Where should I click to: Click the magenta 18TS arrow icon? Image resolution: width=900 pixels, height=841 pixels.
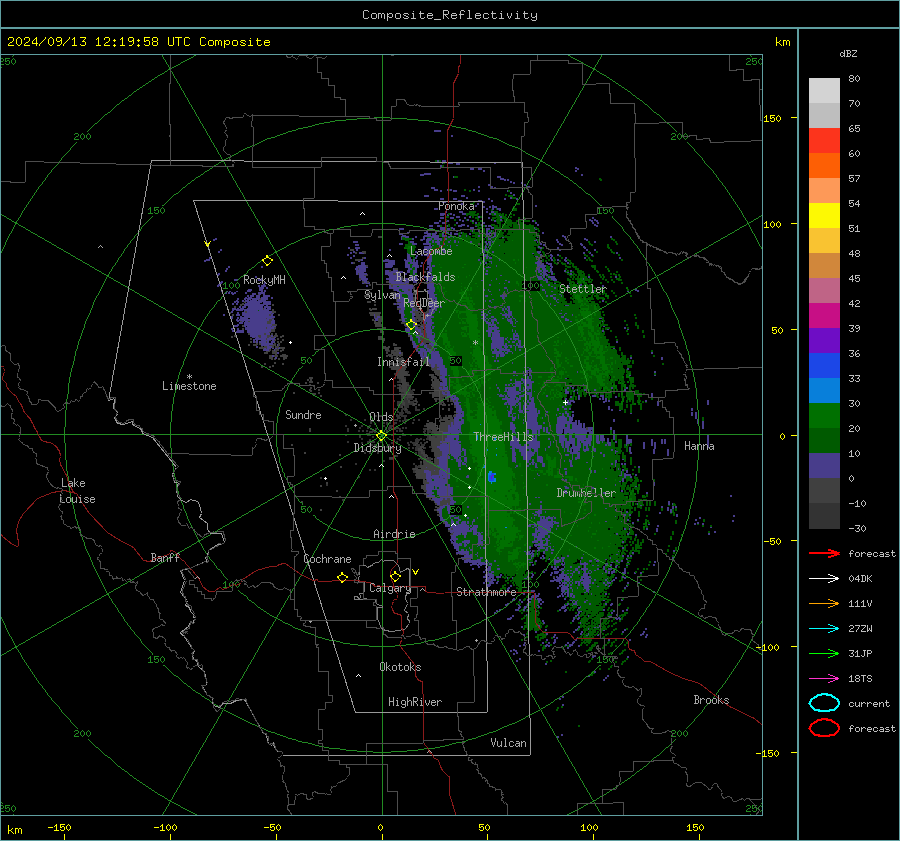click(x=824, y=679)
